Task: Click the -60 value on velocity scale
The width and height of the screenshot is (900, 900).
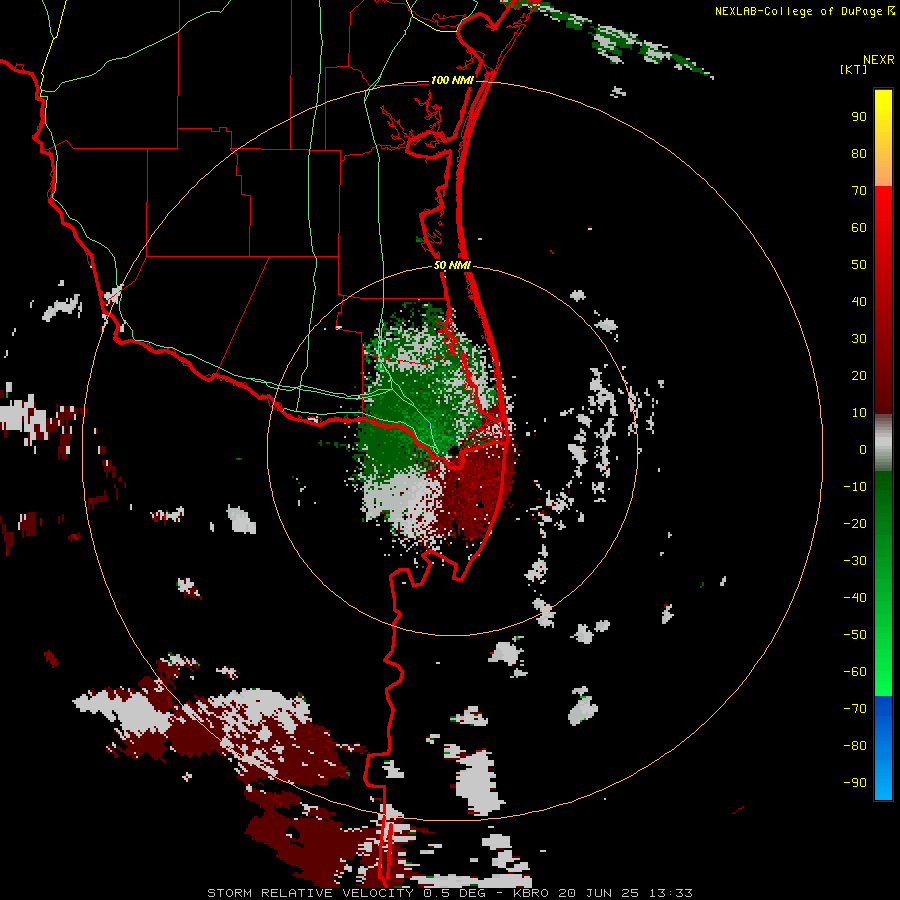Action: pyautogui.click(x=855, y=672)
